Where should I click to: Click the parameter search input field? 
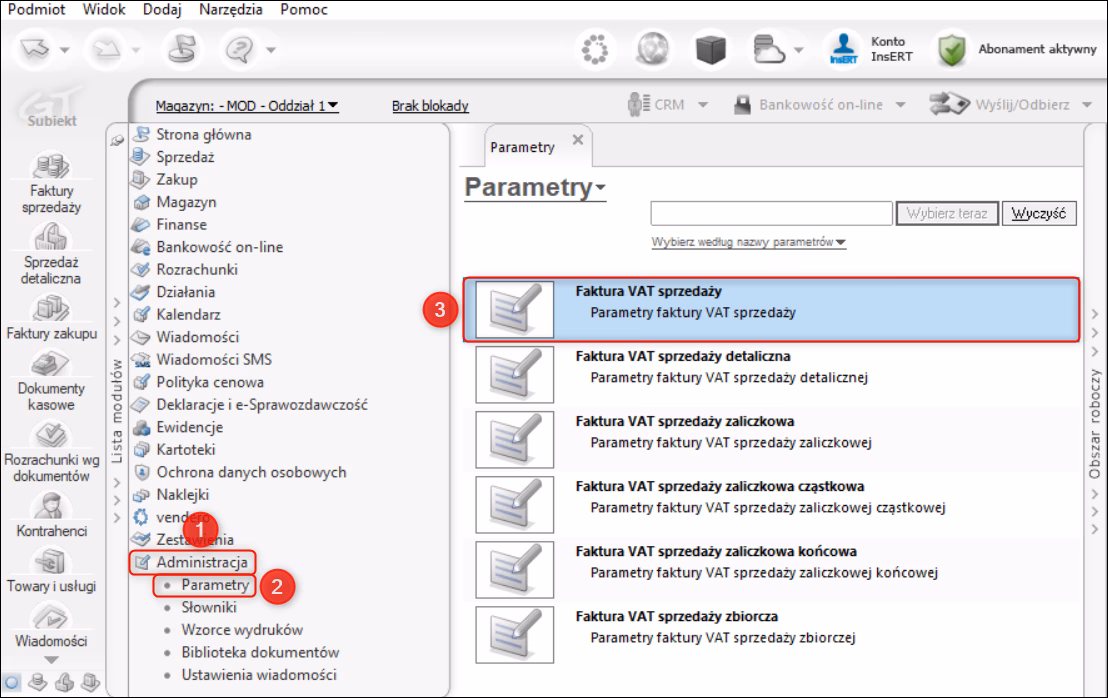tap(772, 213)
